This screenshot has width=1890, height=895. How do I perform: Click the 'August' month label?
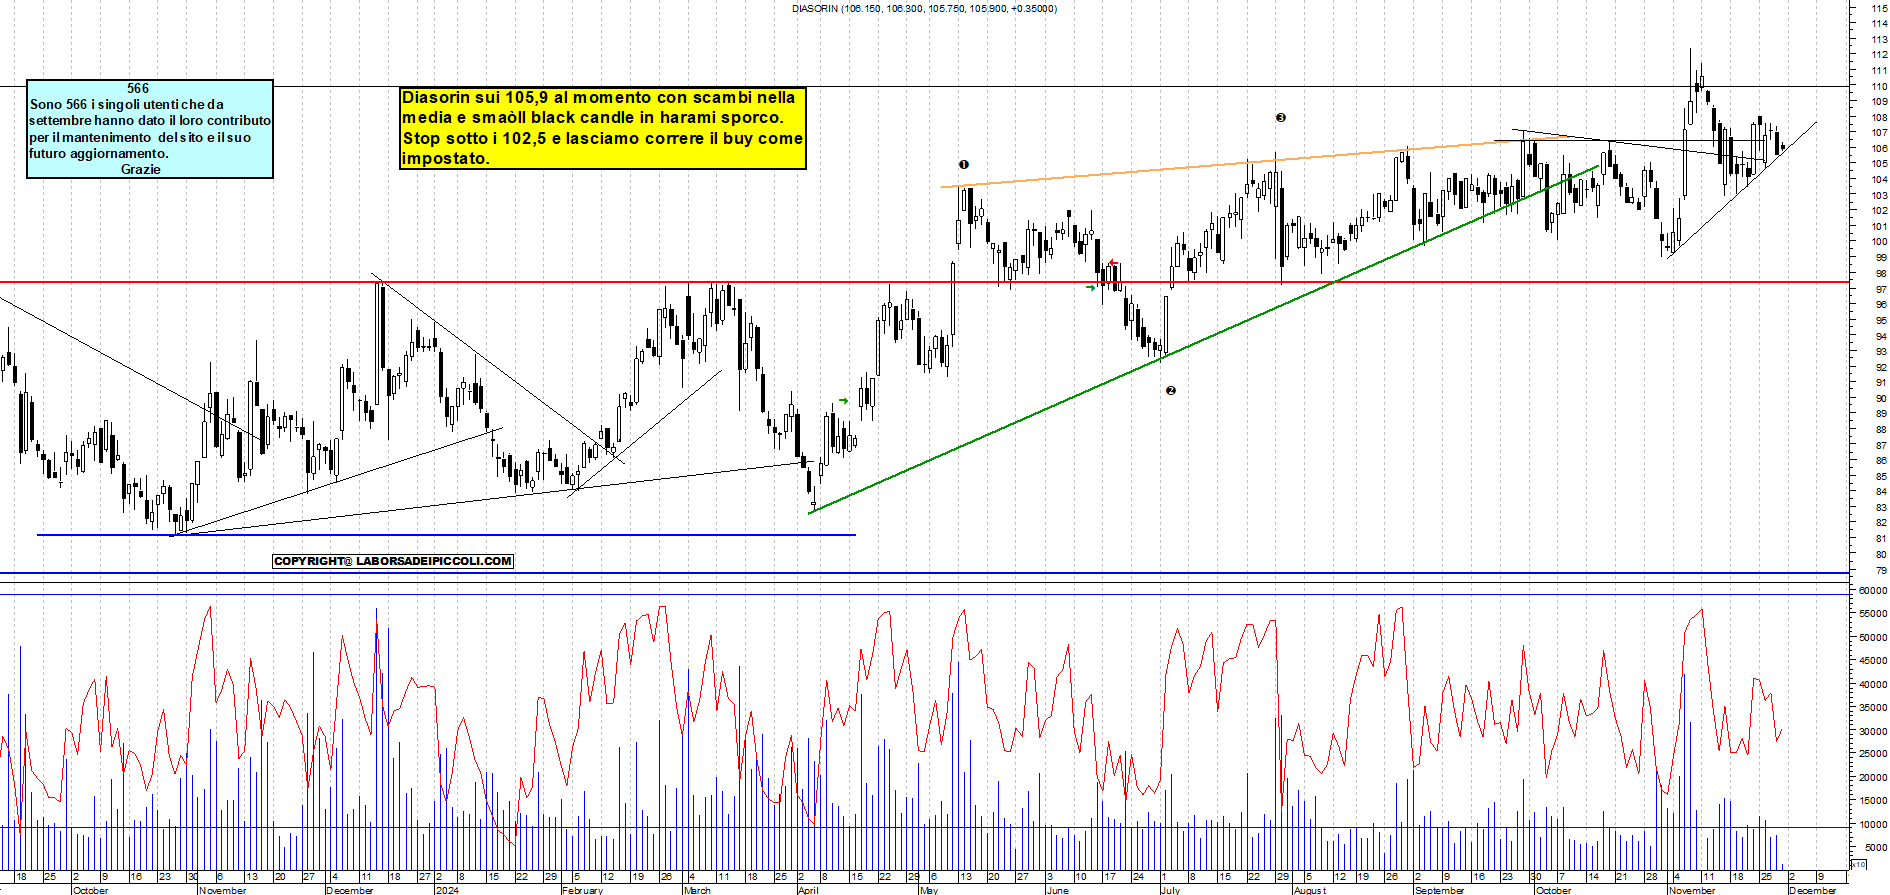pos(1310,890)
